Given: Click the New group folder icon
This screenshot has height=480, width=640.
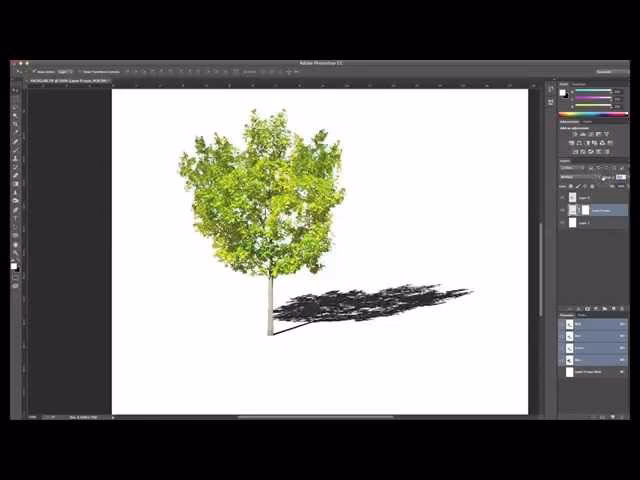Looking at the screenshot, I should pos(604,309).
